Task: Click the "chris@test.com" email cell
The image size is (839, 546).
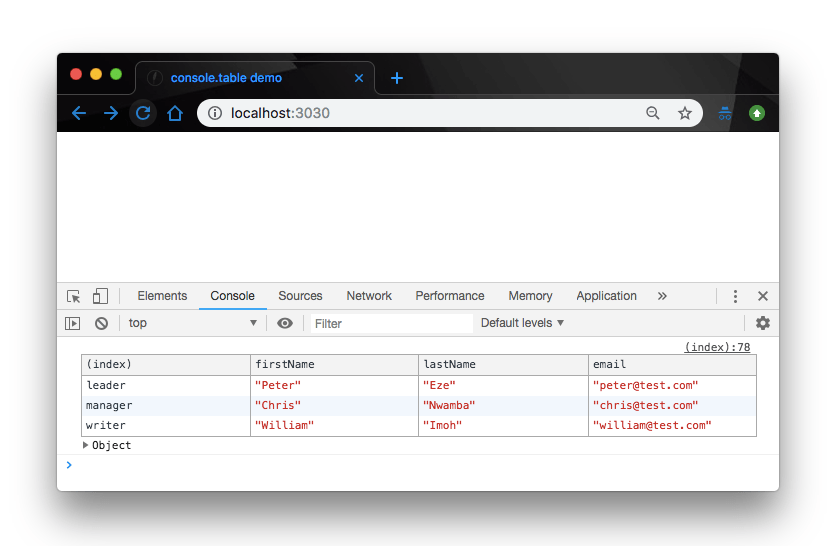Action: click(673, 406)
